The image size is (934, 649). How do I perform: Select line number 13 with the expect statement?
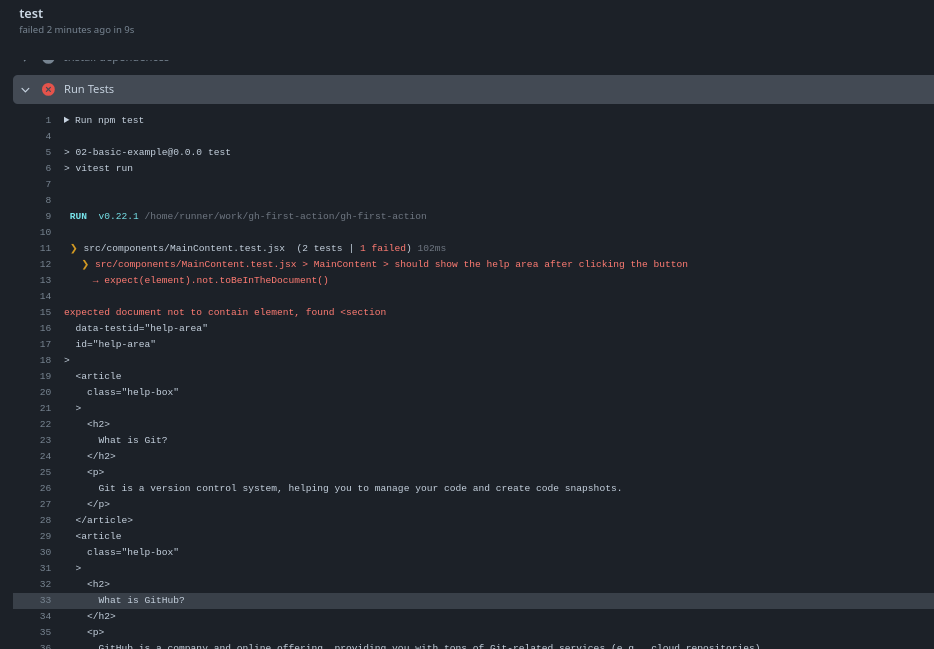tap(45, 280)
